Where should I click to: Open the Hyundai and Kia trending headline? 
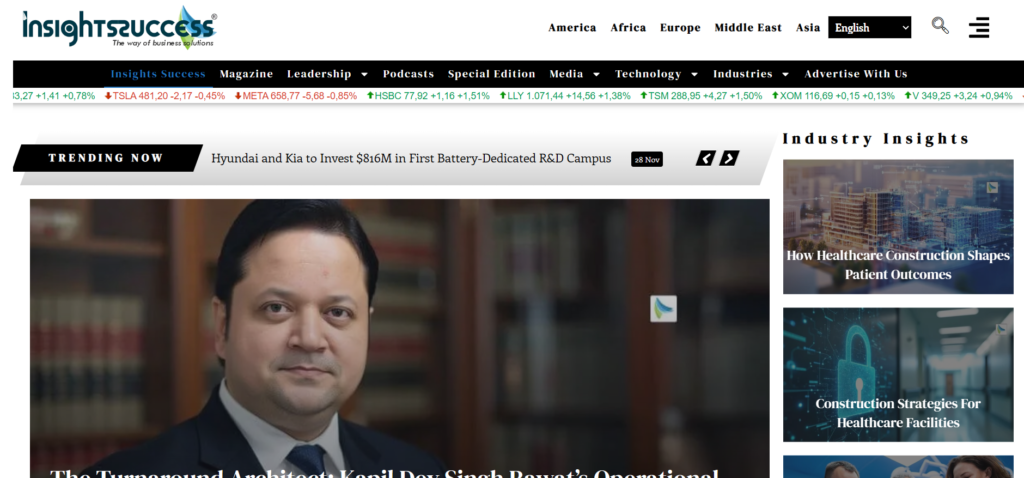tap(411, 158)
